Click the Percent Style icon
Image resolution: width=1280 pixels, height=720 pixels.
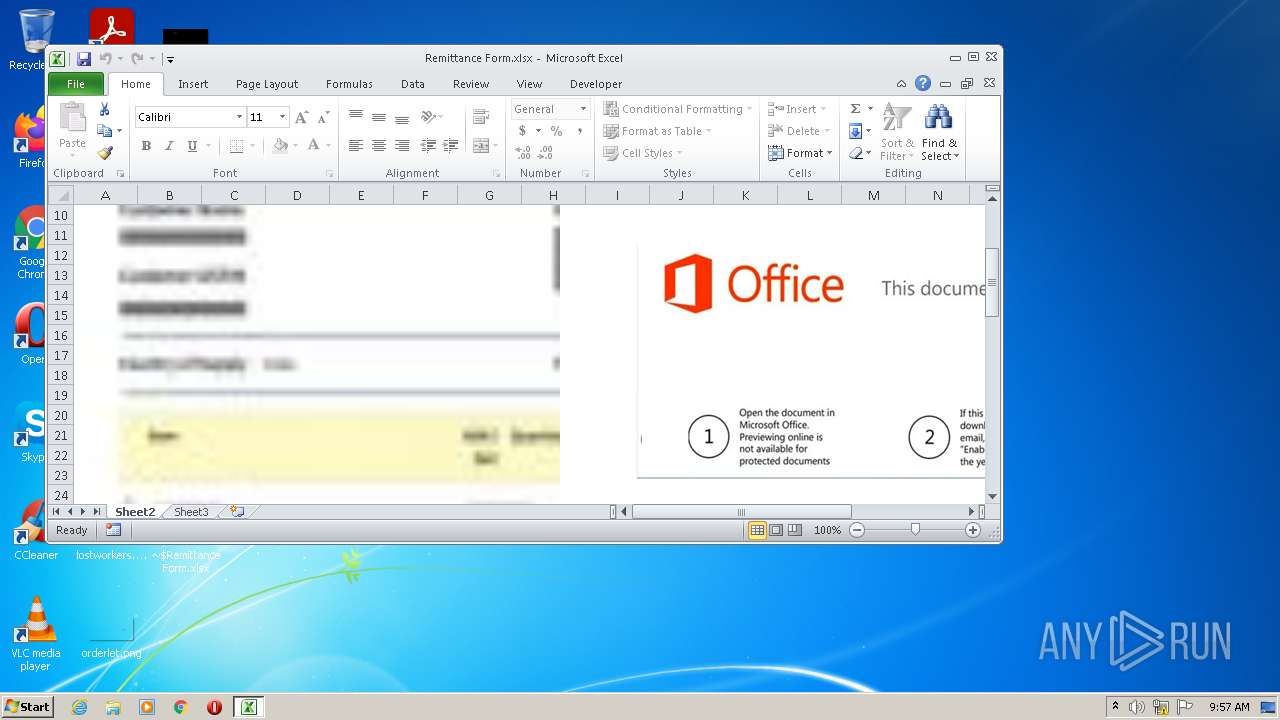(x=556, y=131)
